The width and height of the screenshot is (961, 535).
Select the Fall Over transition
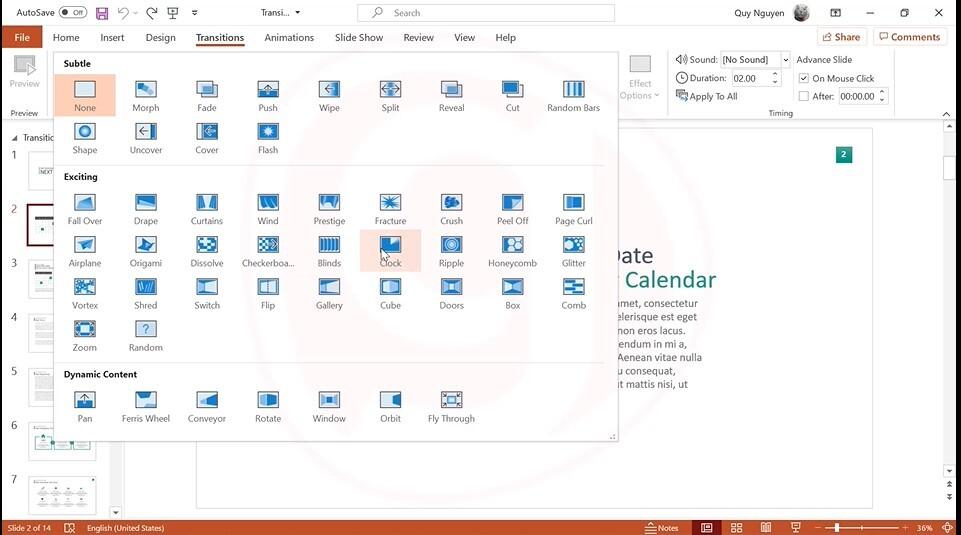[x=85, y=209]
